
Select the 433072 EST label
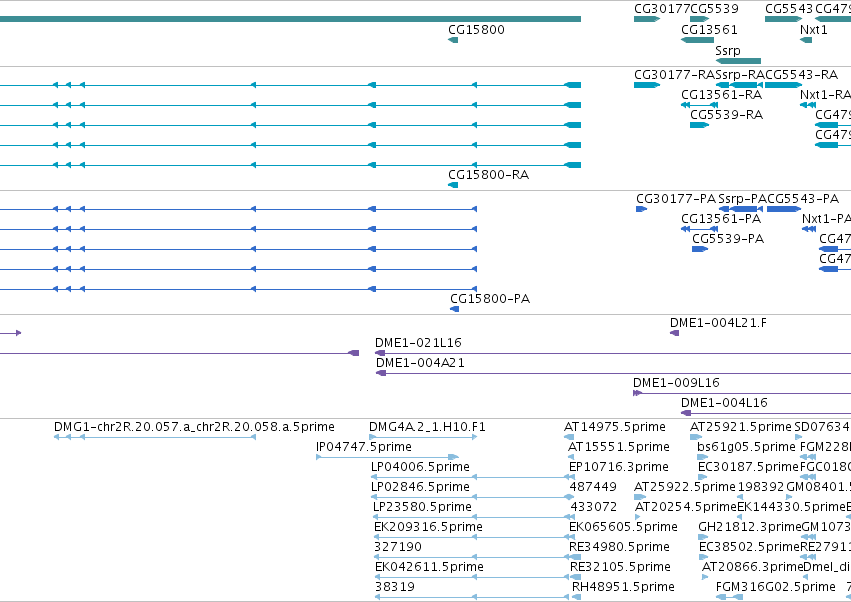point(594,507)
